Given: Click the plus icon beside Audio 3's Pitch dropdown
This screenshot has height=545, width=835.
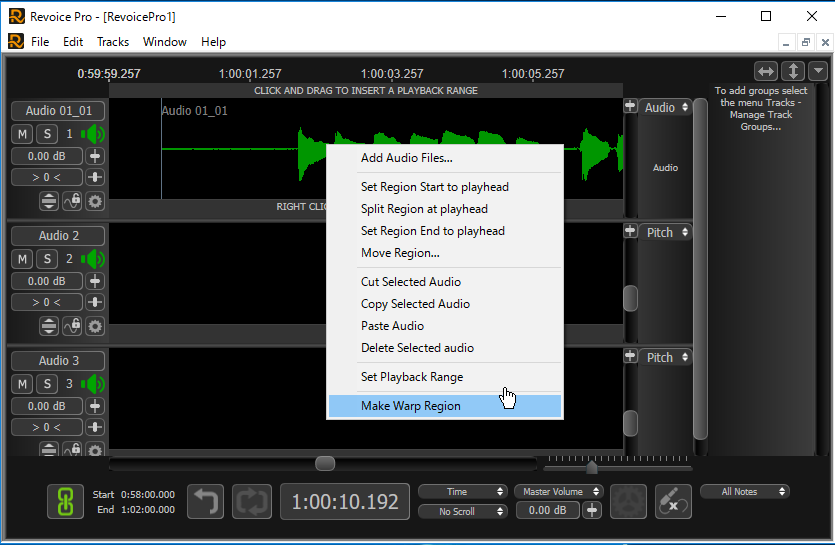Looking at the screenshot, I should tap(630, 355).
